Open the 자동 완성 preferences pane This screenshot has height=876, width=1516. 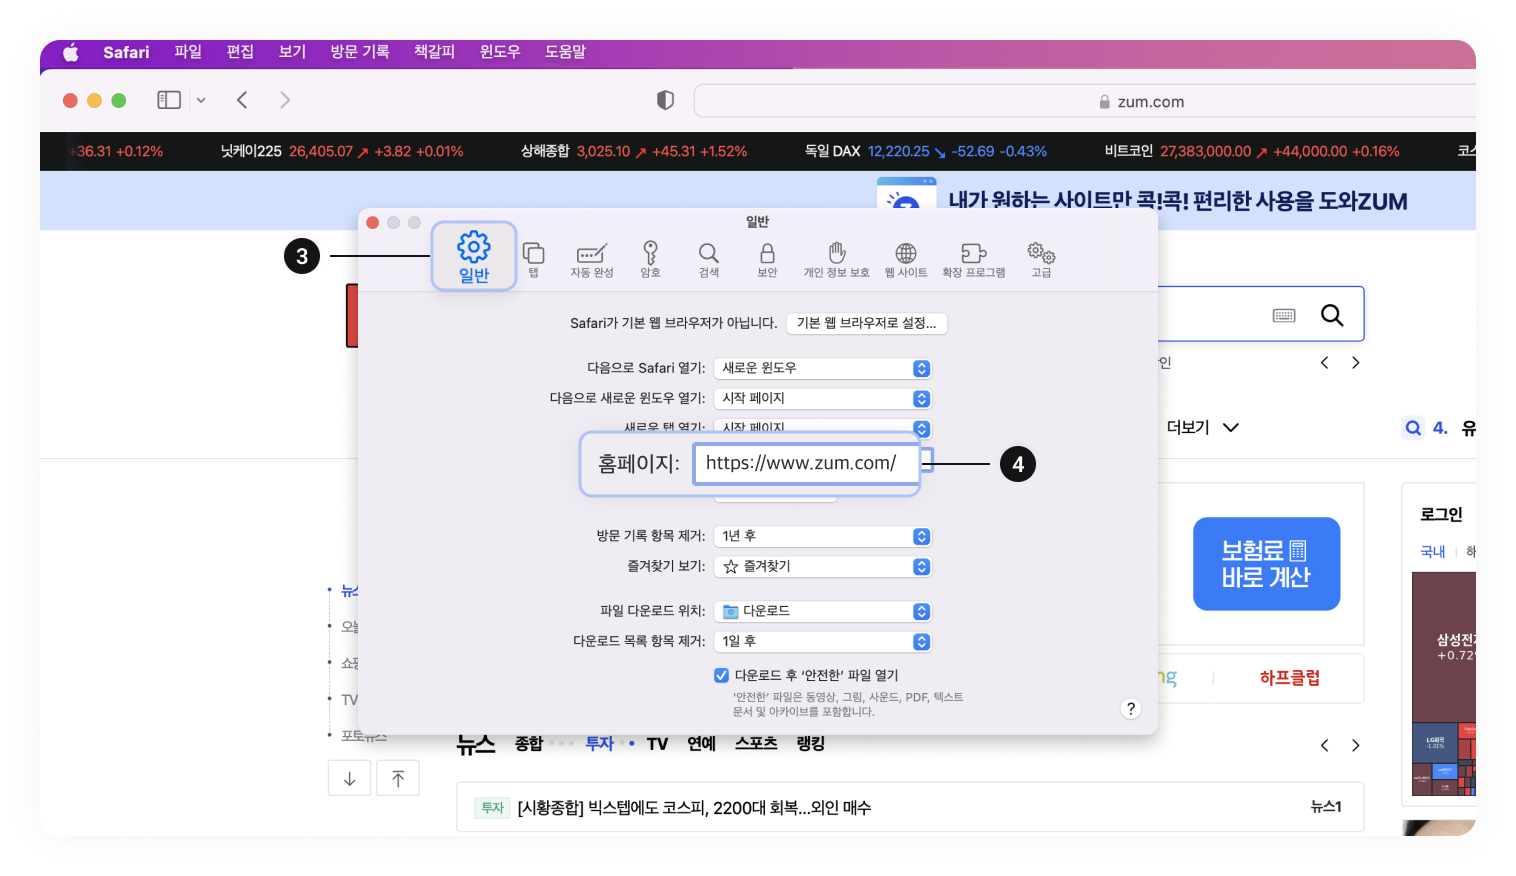[x=592, y=256]
